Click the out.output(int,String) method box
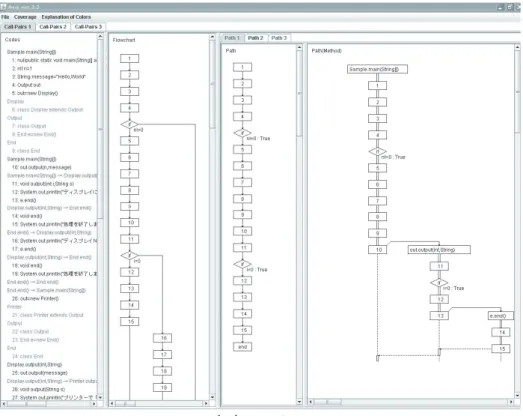The image size is (523, 416). 439,250
